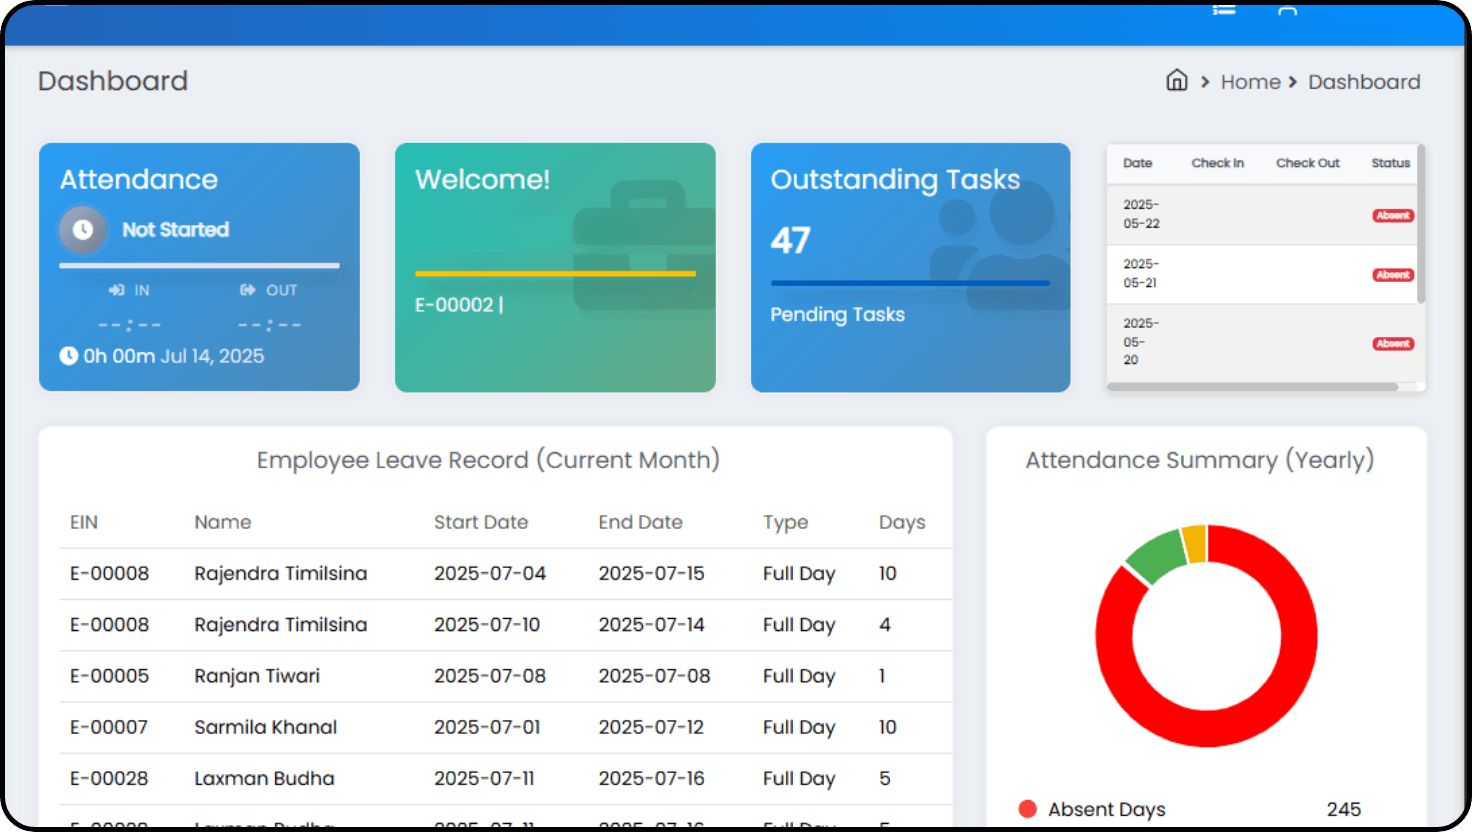The height and width of the screenshot is (832, 1472).
Task: Click the Not Started attendance status
Action: [176, 230]
